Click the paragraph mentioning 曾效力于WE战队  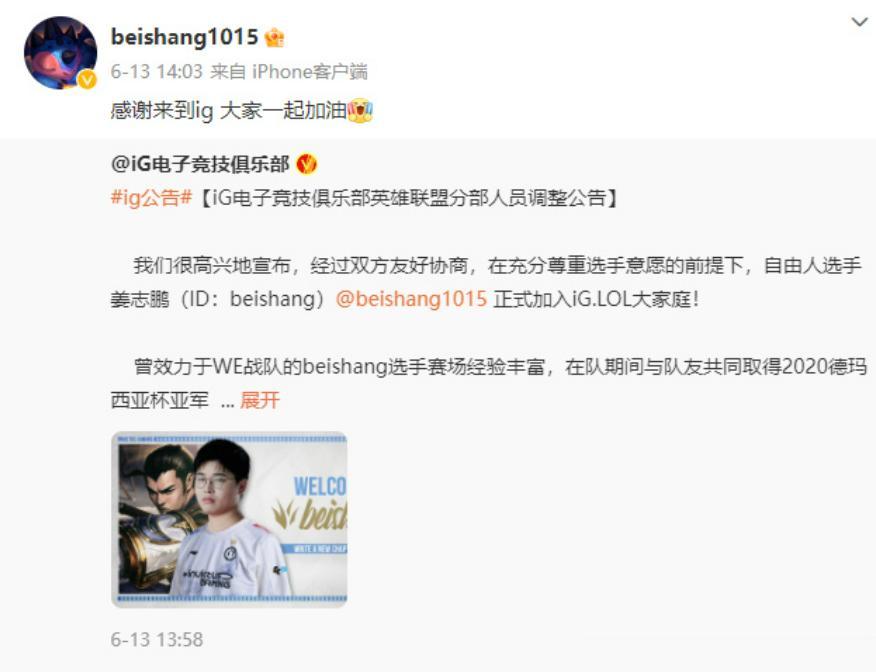coord(489,383)
